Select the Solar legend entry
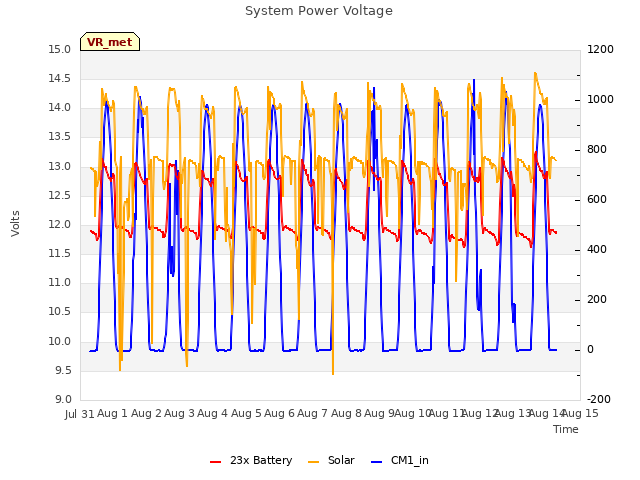 331,460
